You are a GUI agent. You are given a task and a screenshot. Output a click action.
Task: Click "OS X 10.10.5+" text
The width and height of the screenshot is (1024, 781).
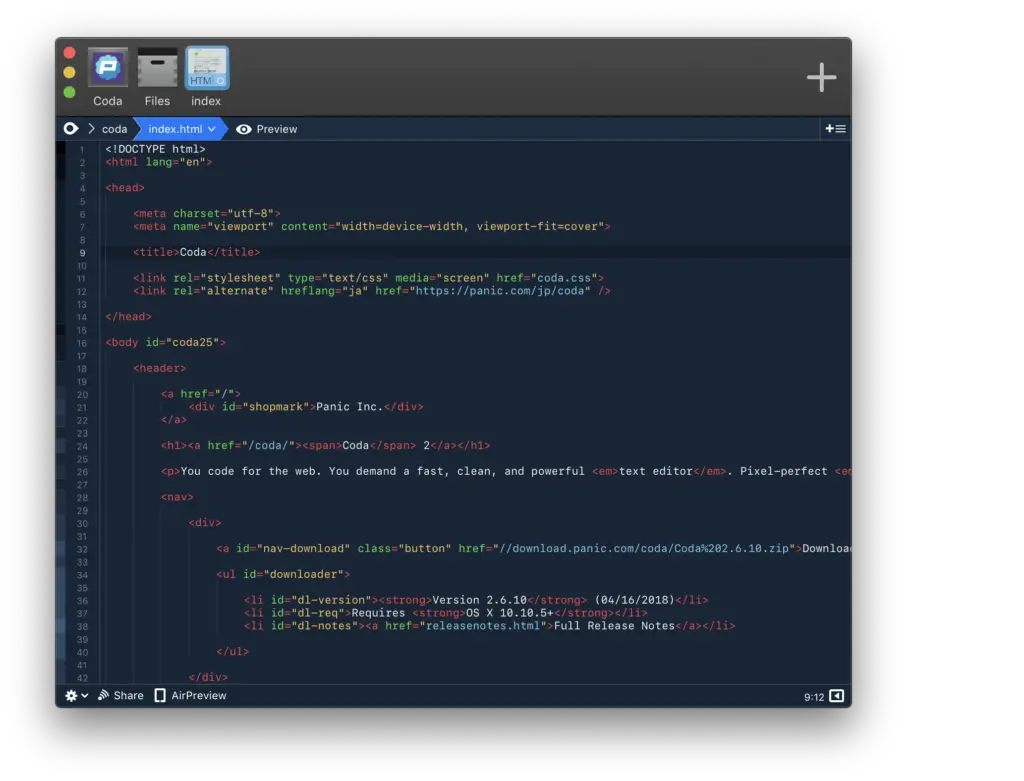click(x=509, y=613)
